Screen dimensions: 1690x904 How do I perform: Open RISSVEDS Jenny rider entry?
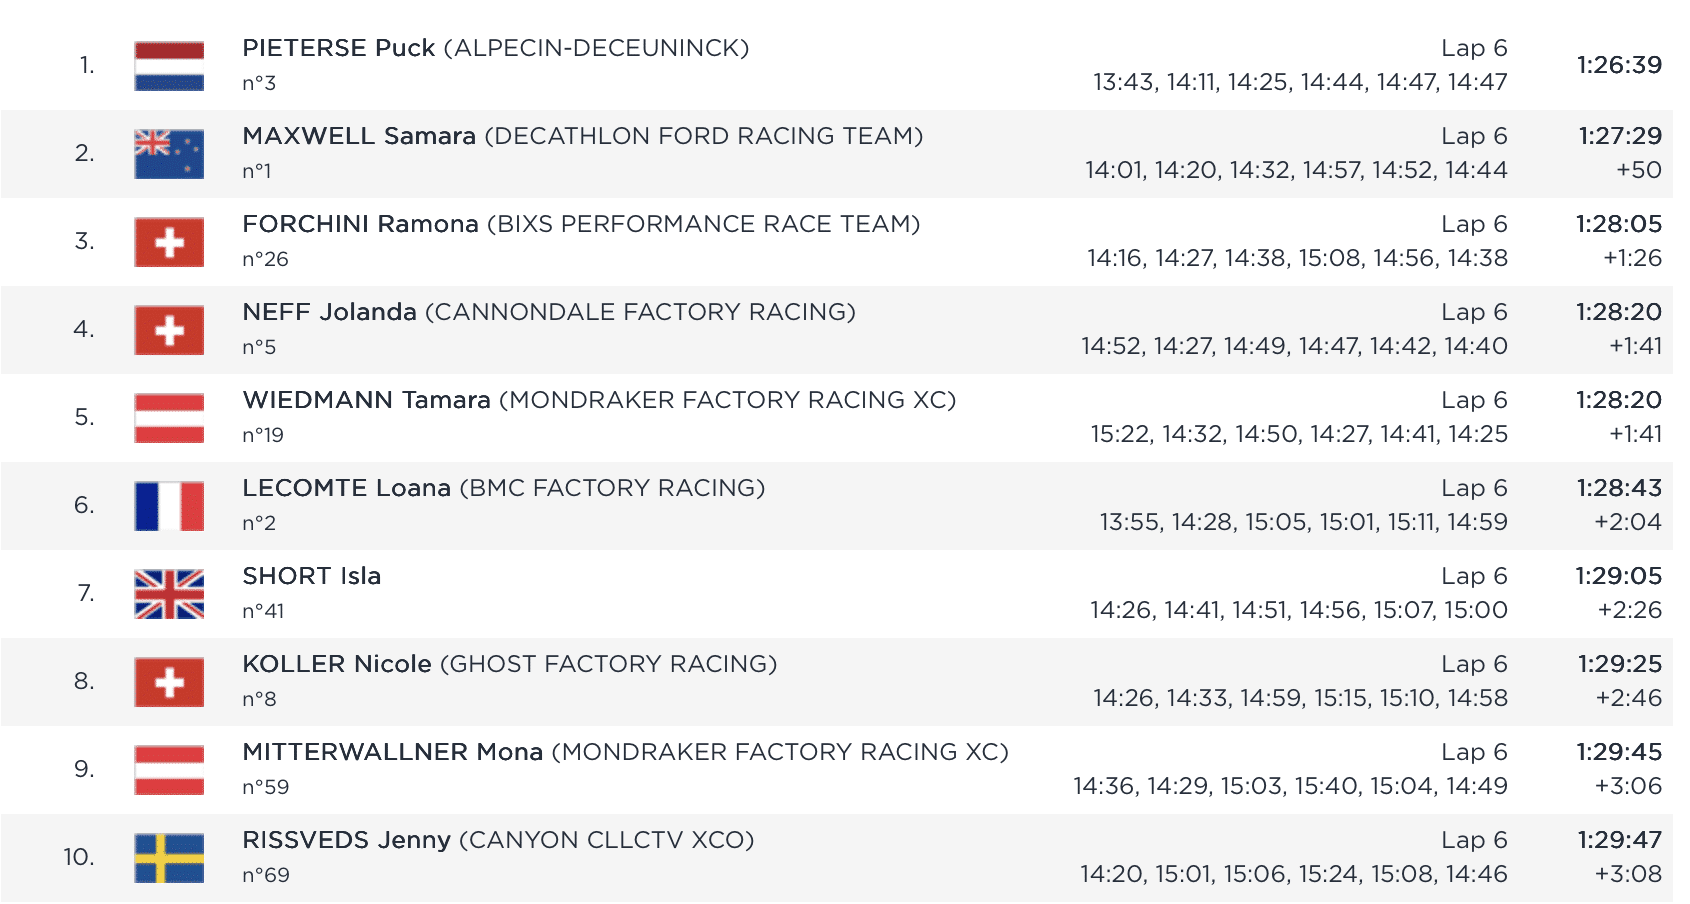[346, 840]
